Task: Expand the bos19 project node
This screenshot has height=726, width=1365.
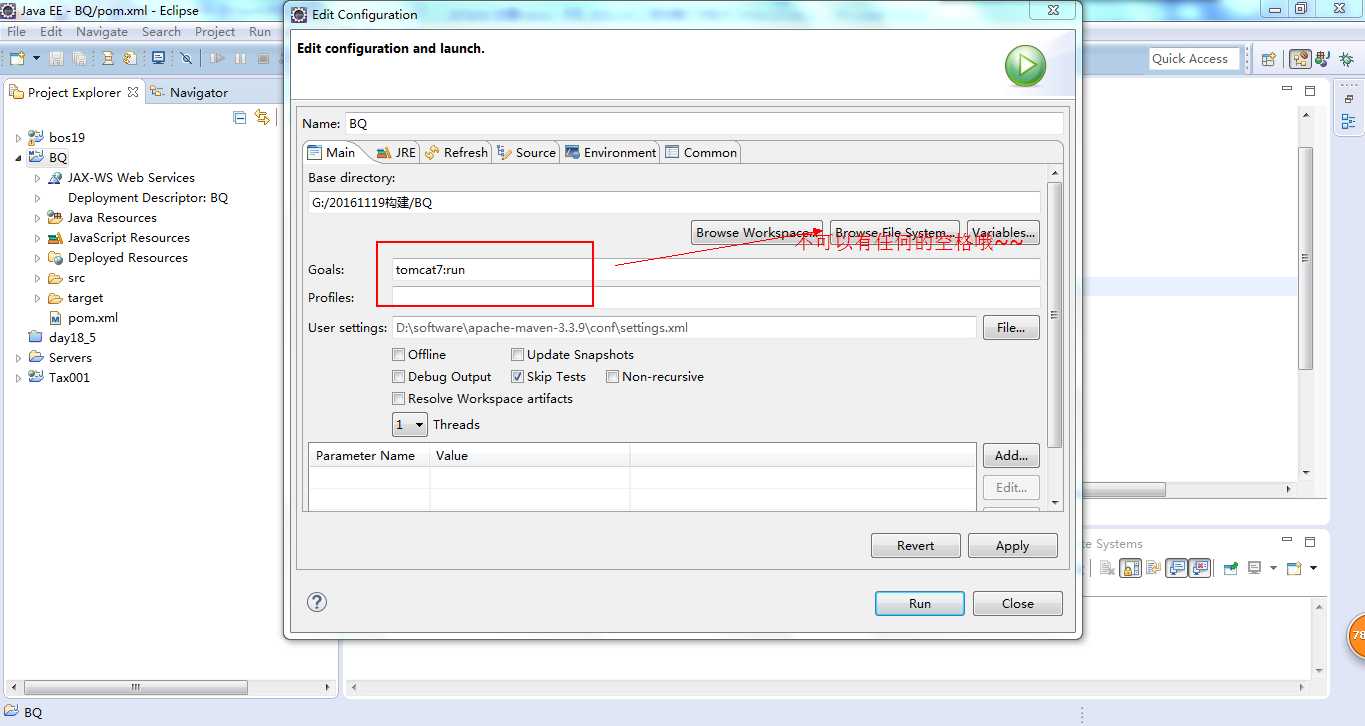Action: (18, 137)
